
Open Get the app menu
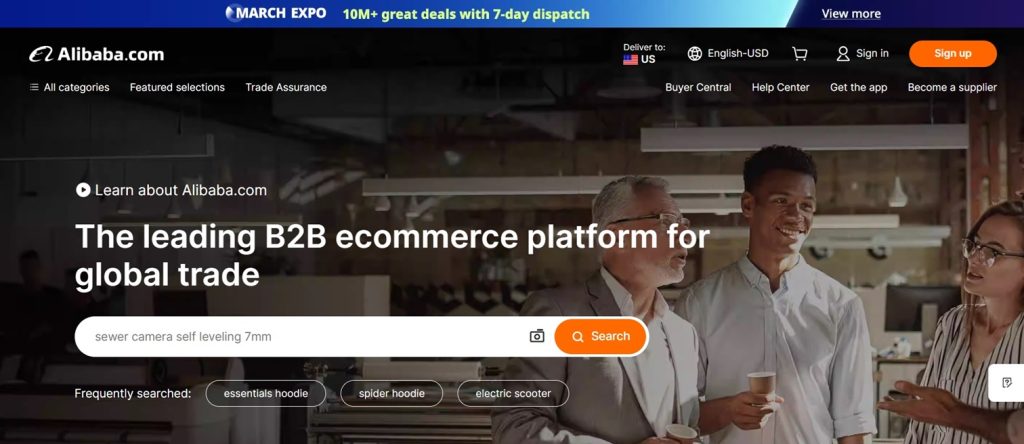pyautogui.click(x=858, y=87)
